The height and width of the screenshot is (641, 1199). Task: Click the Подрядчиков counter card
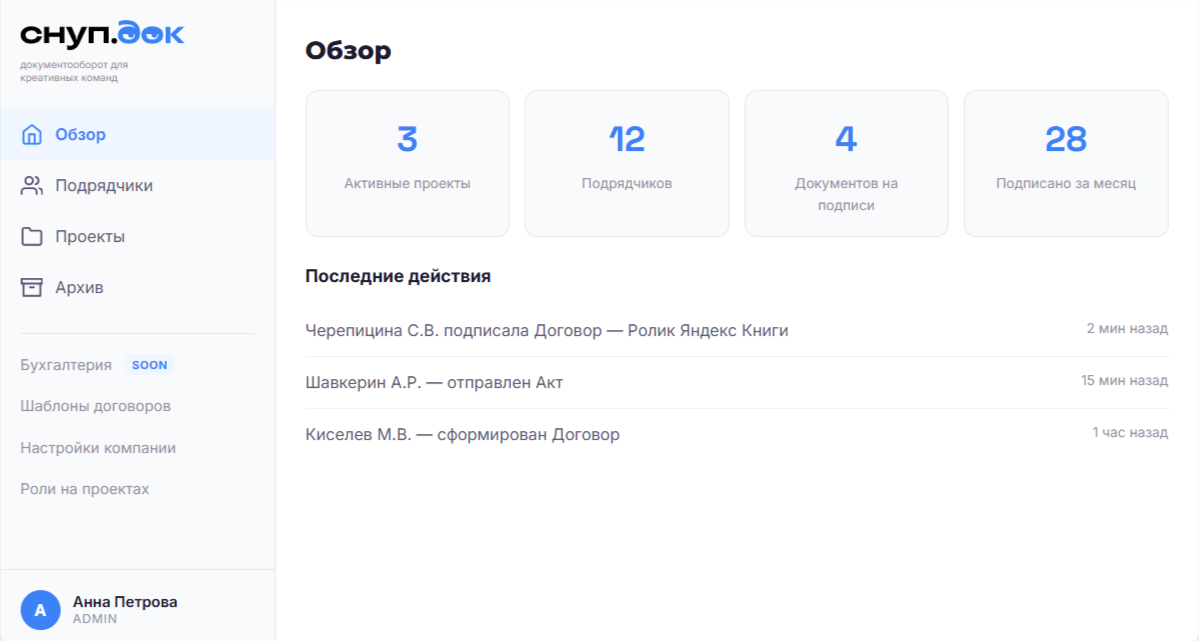[626, 163]
